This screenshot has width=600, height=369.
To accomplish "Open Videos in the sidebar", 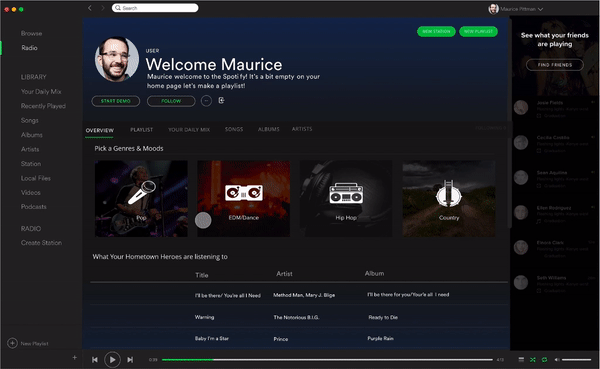I will coord(31,193).
